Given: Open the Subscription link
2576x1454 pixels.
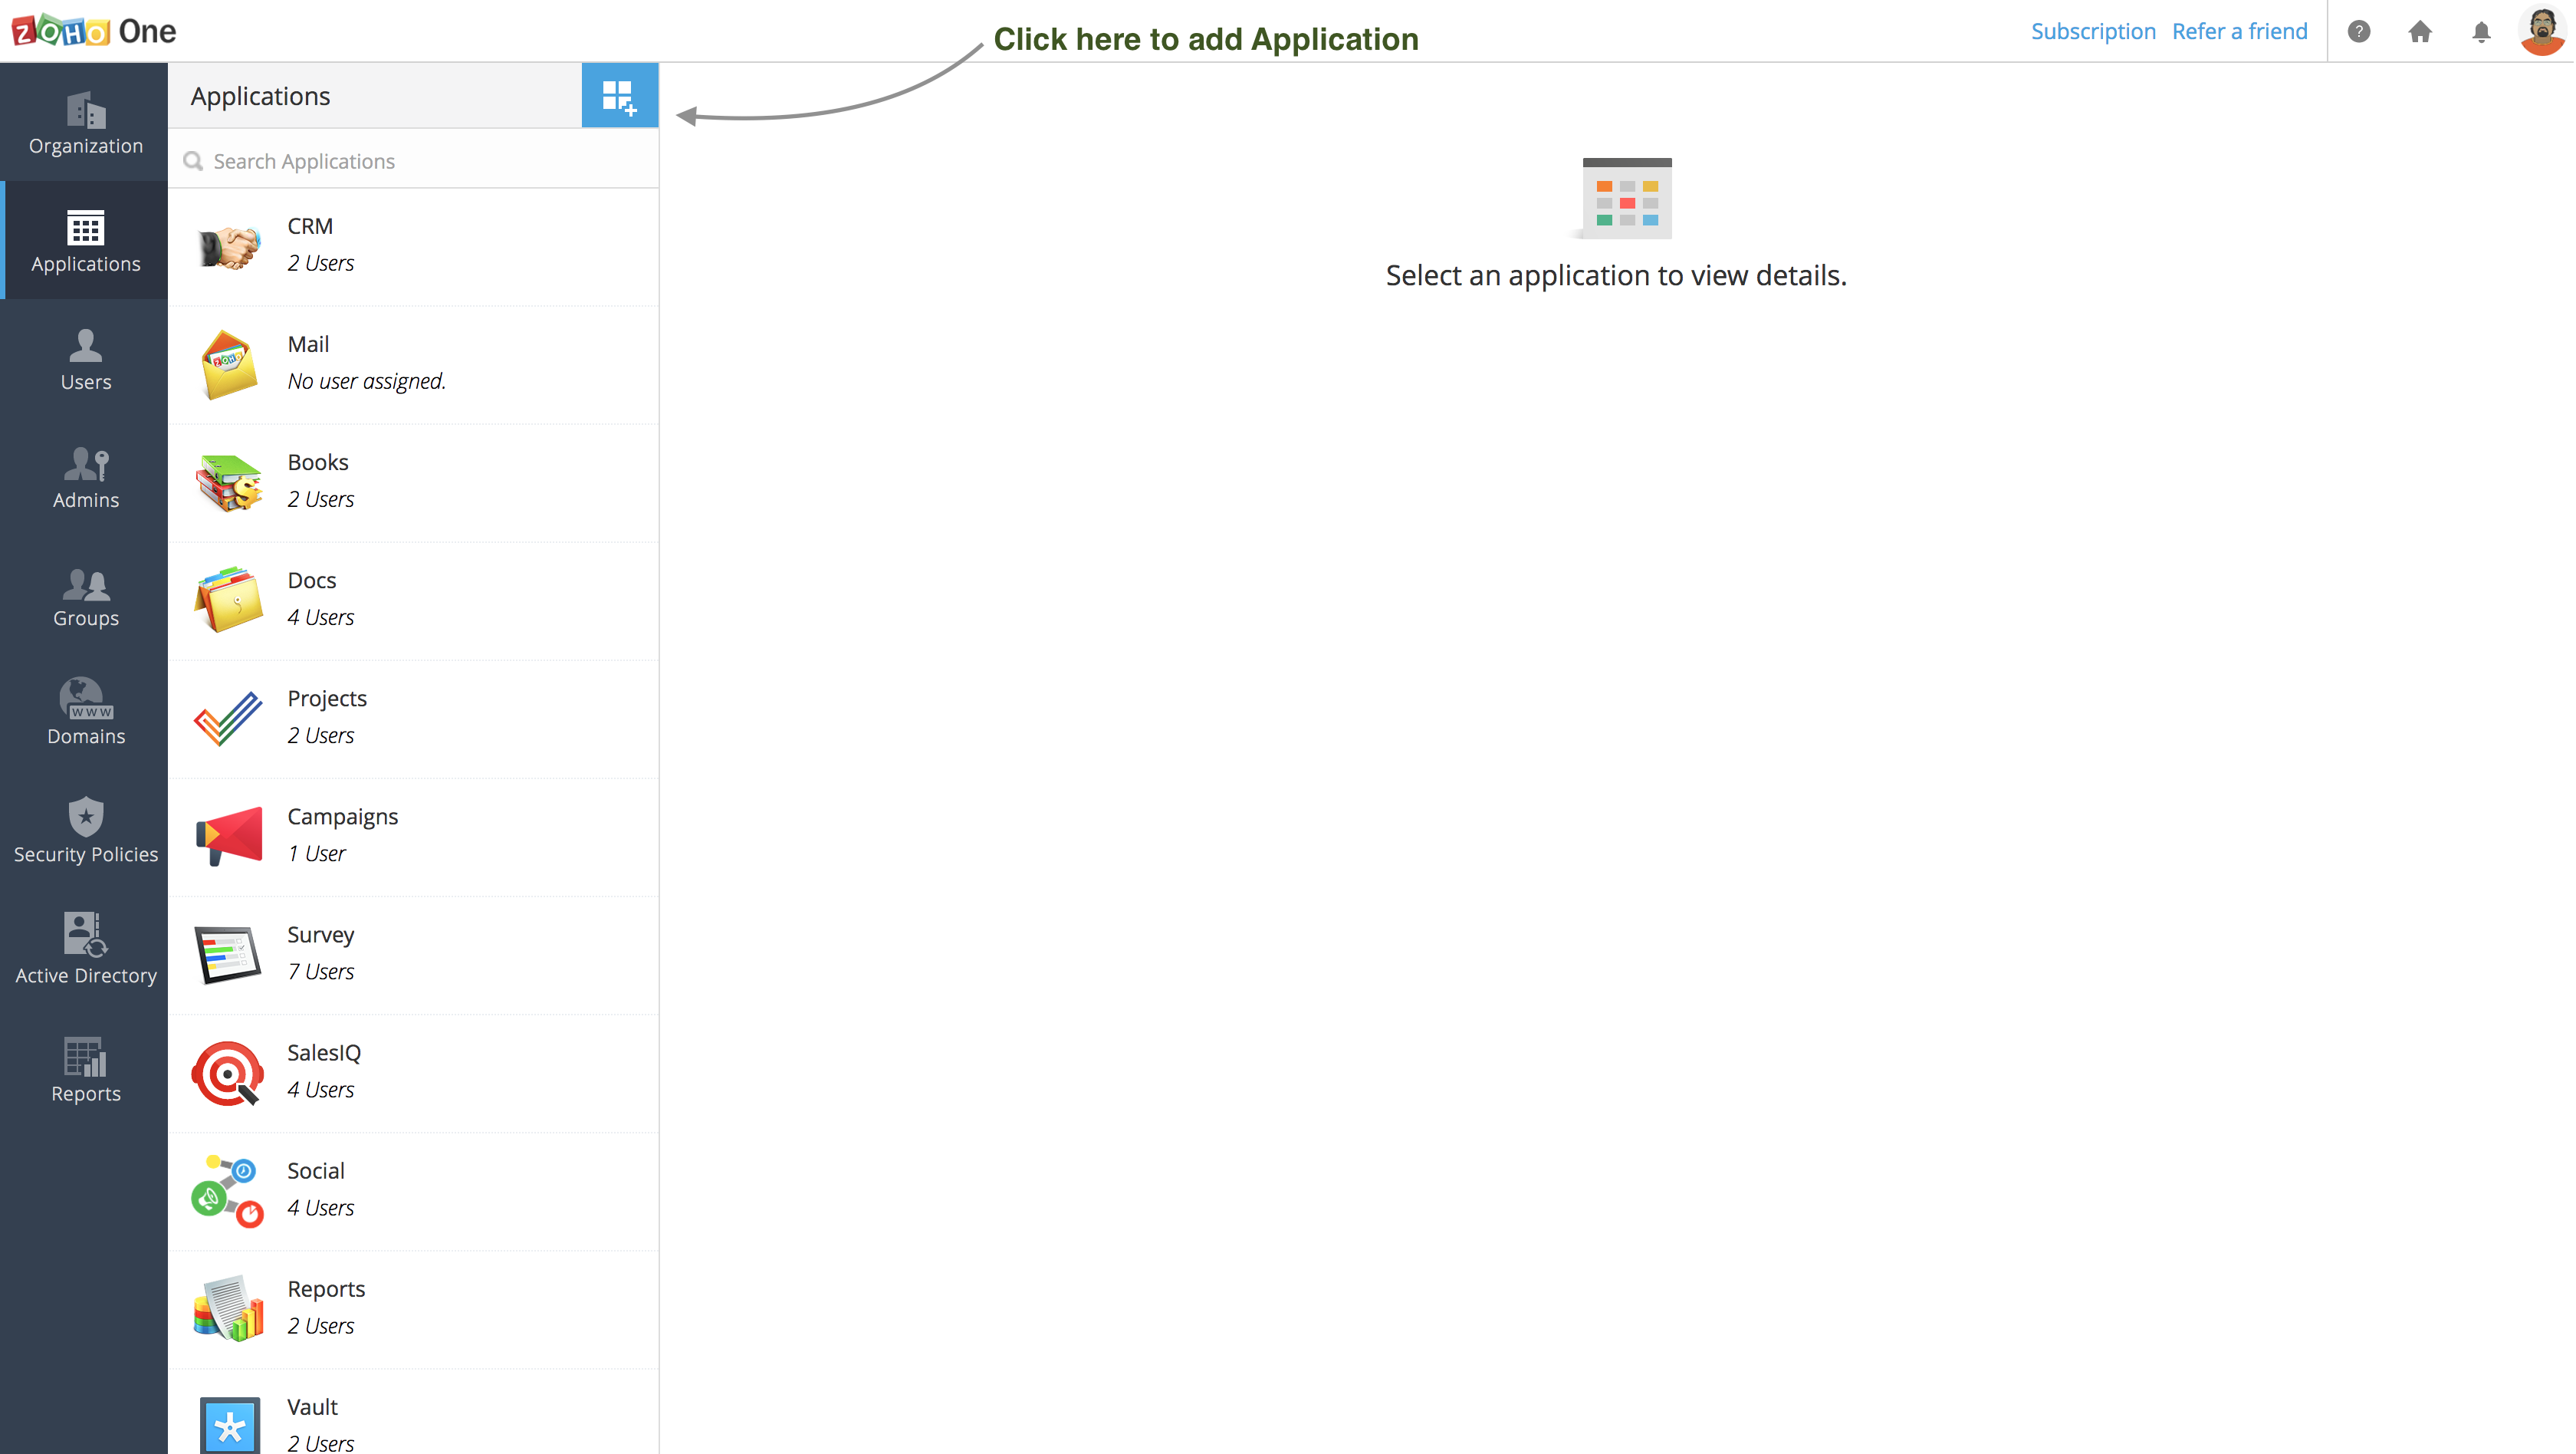Looking at the screenshot, I should 2092,32.
